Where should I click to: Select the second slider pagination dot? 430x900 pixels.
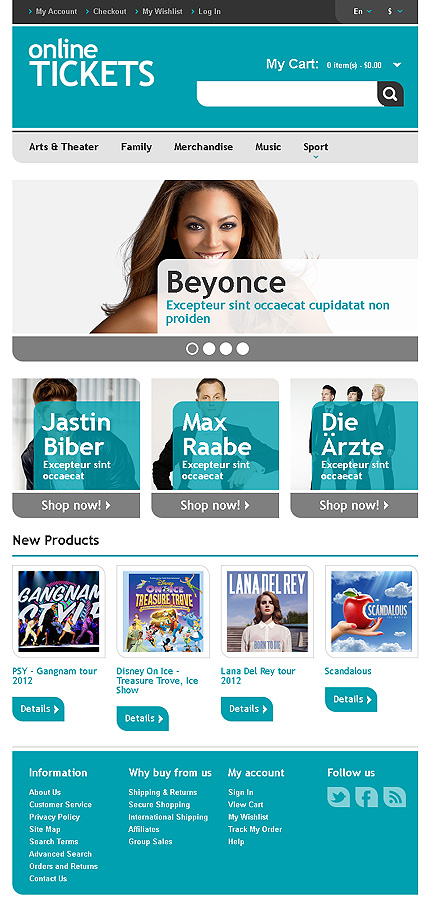click(209, 348)
